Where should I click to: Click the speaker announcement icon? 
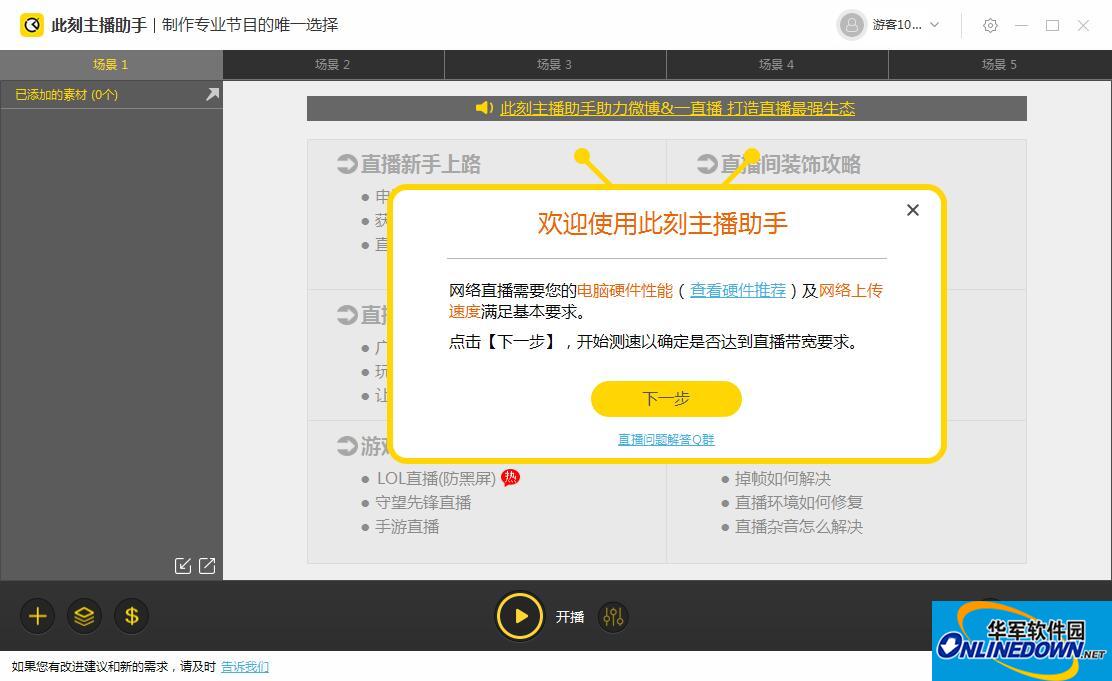click(484, 108)
